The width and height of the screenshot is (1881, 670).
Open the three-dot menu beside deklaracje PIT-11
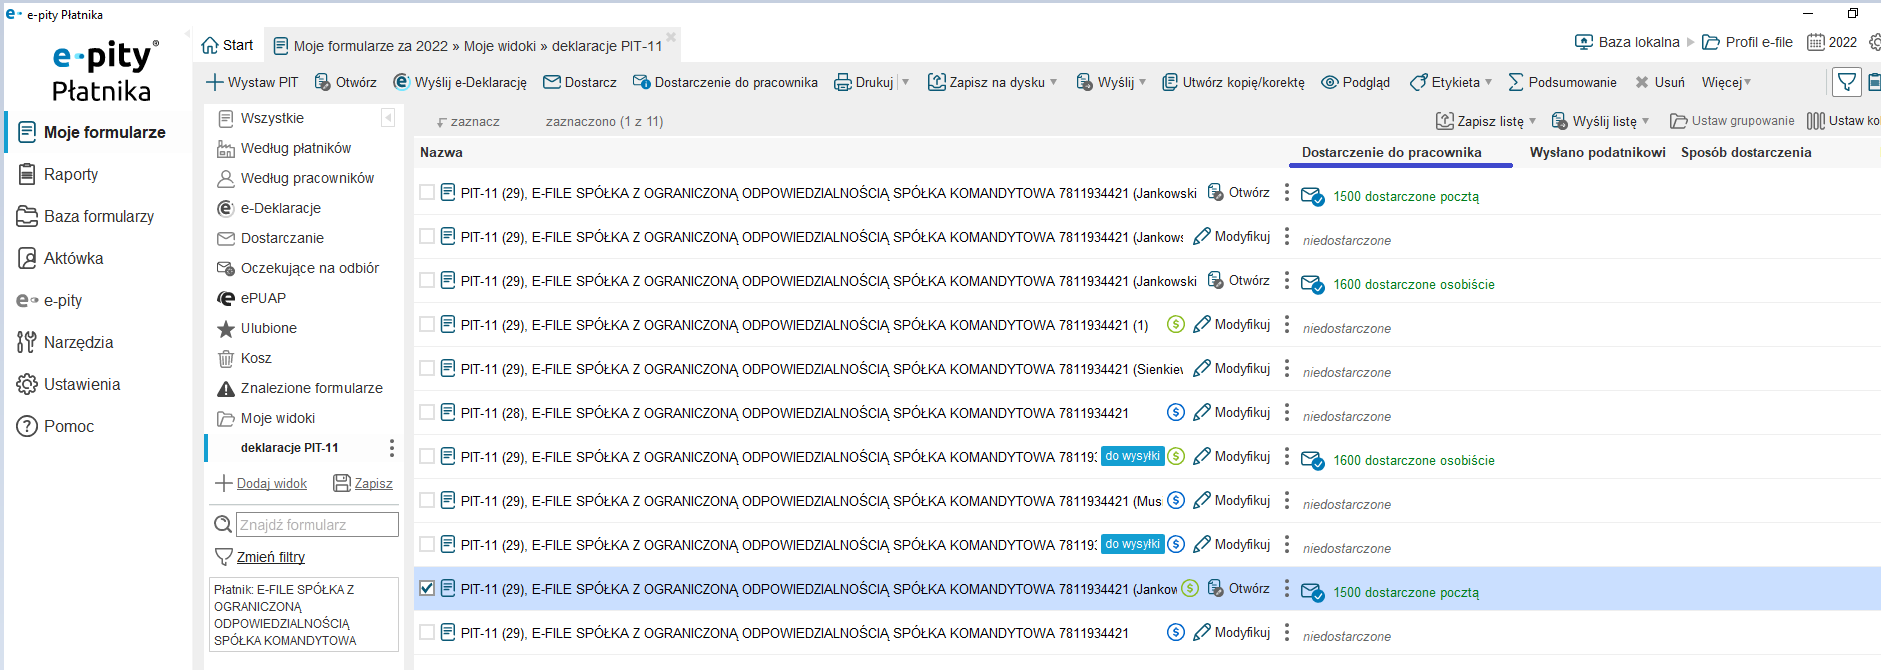[x=391, y=448]
